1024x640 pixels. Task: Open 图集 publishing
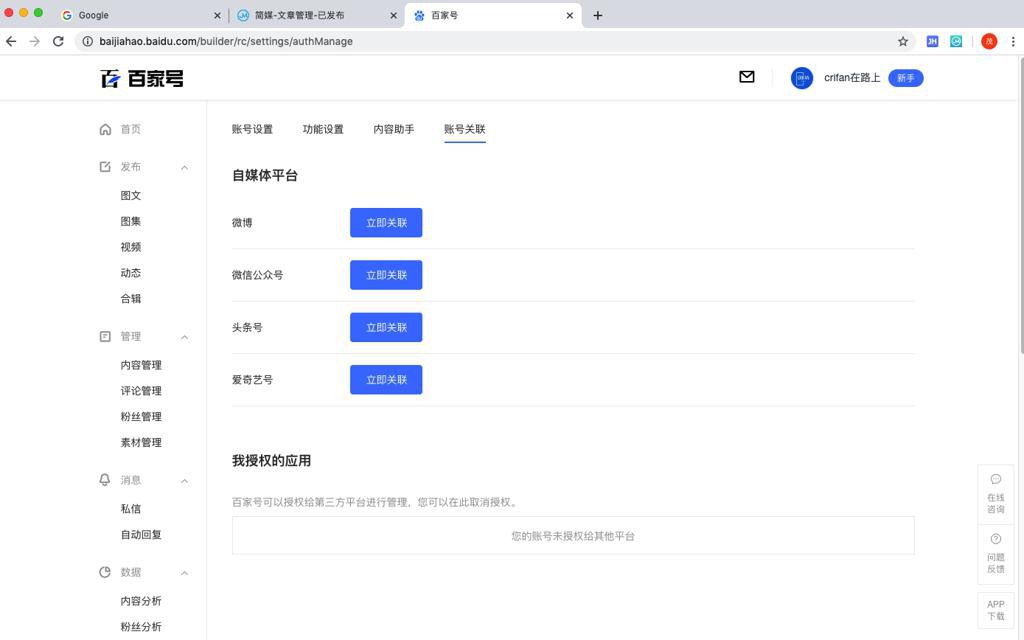pos(131,221)
